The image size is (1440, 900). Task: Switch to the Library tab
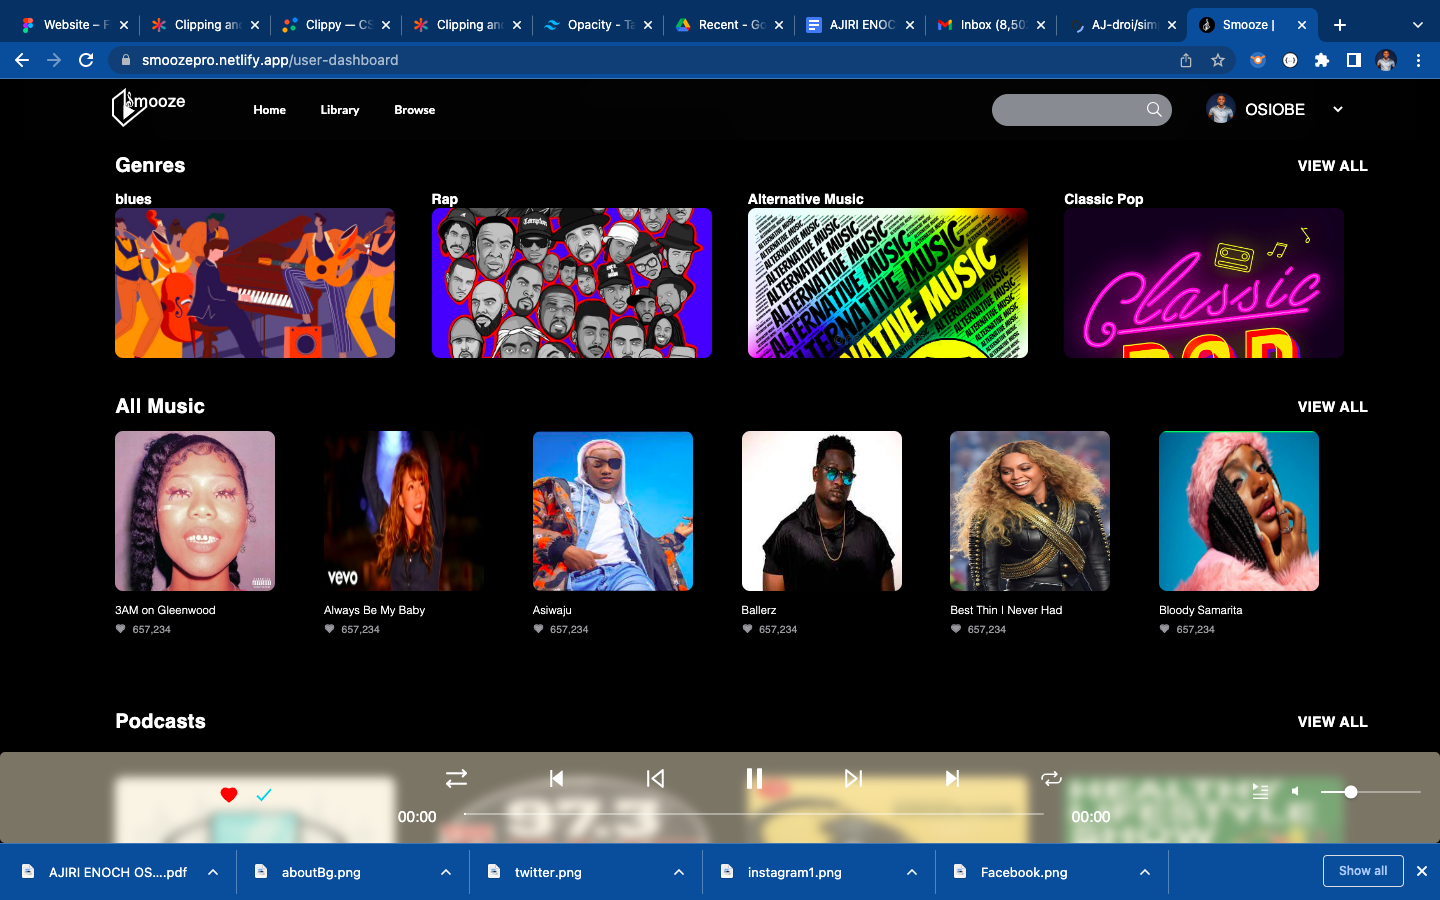click(x=339, y=110)
